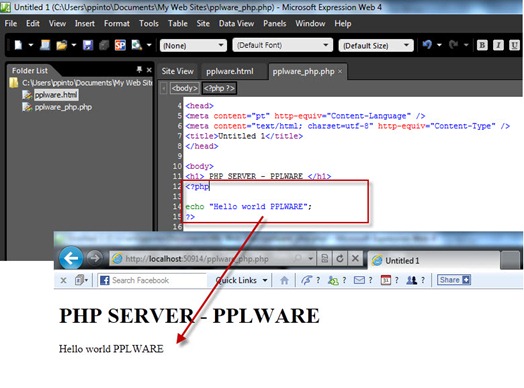This screenshot has width=524, height=388.
Task: Open the Data View menu
Action: (236, 23)
